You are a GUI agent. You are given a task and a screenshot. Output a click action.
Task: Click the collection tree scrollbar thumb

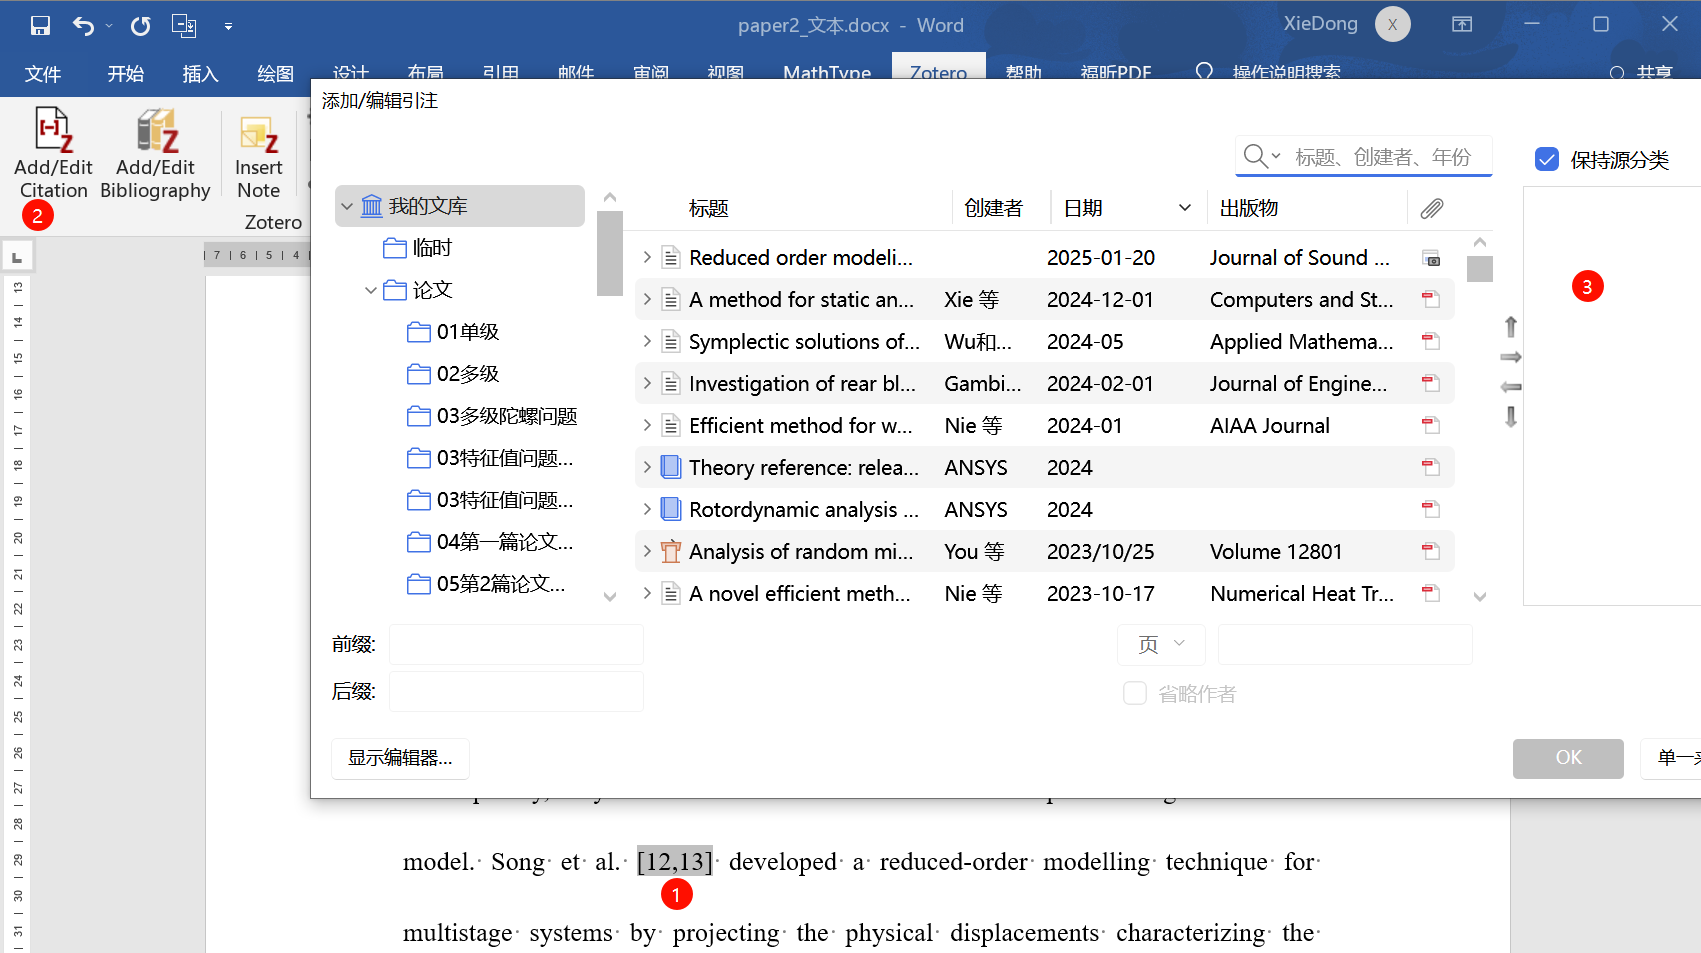(x=610, y=253)
